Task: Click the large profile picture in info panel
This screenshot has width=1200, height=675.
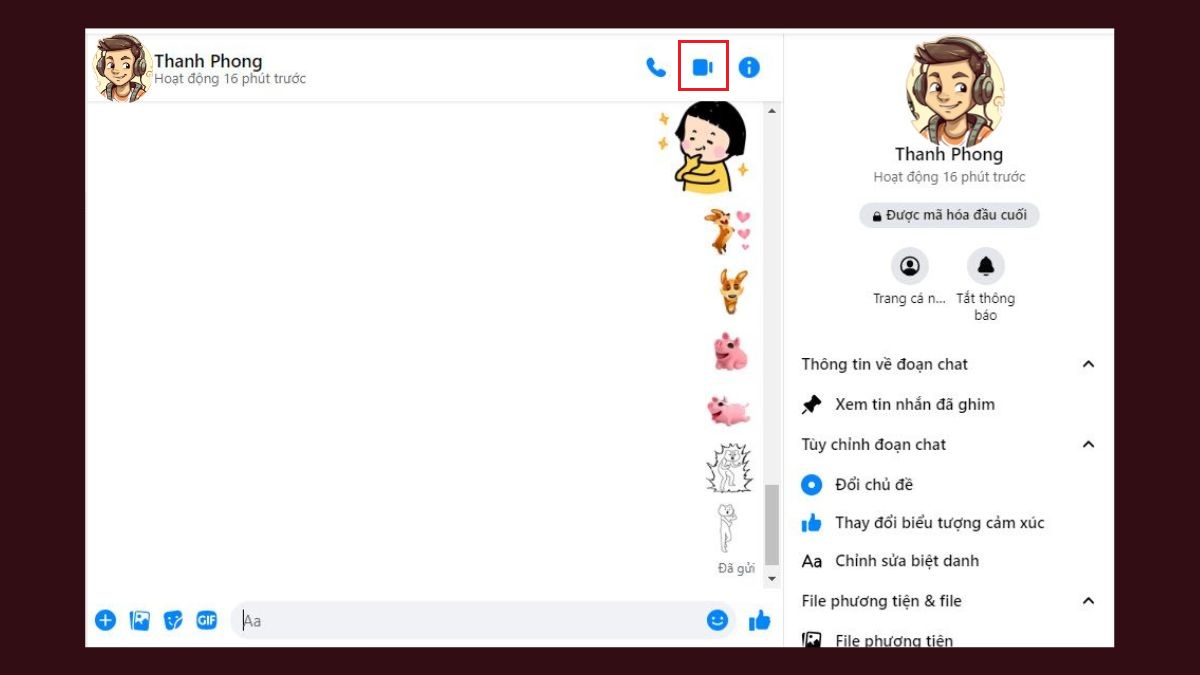Action: point(954,90)
